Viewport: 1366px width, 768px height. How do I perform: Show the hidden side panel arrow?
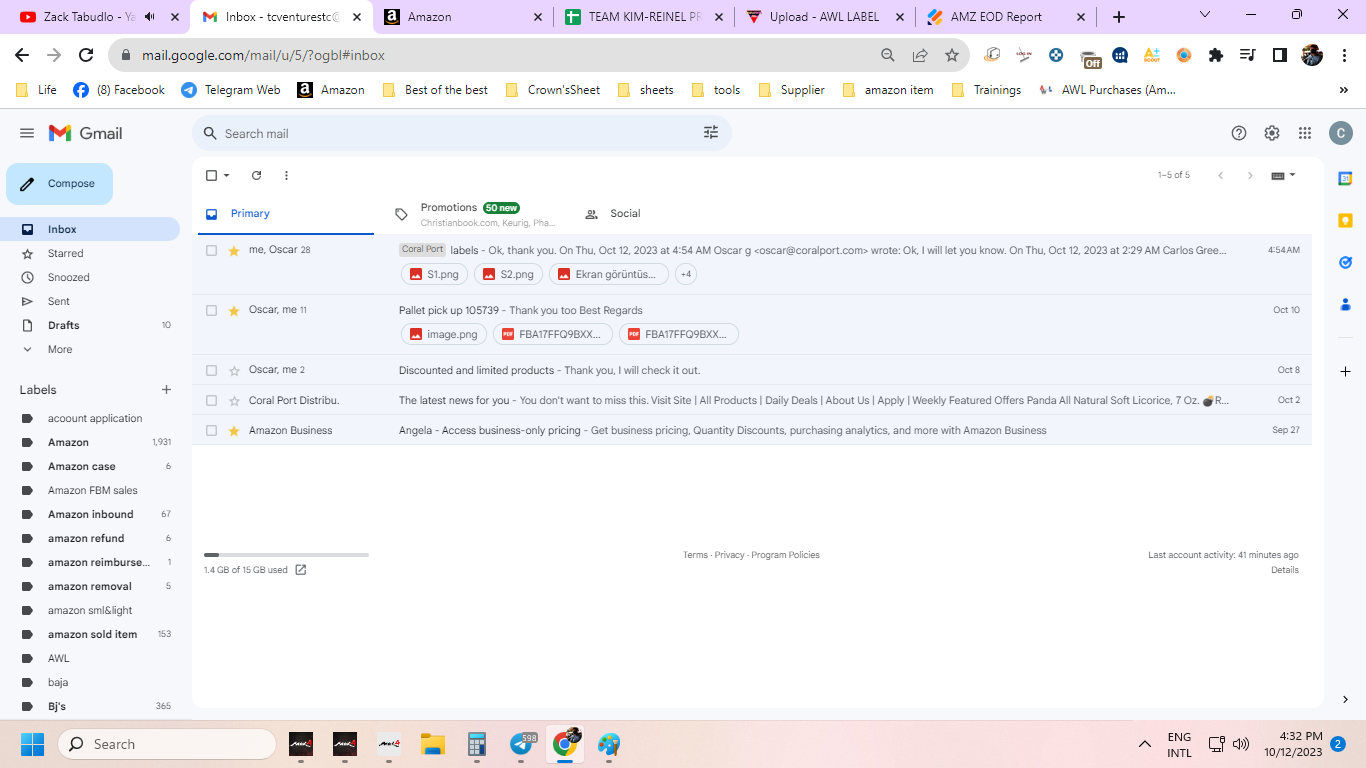point(1345,700)
